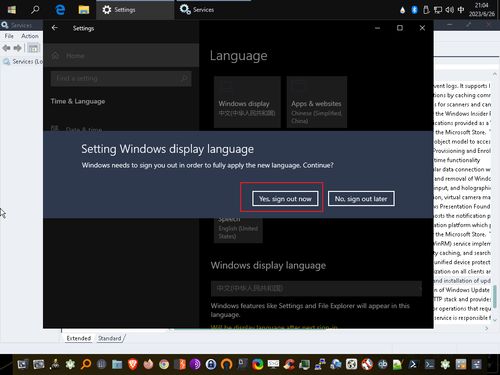Confirm with "Yes, sign out now"
This screenshot has width=500, height=375.
coord(285,199)
